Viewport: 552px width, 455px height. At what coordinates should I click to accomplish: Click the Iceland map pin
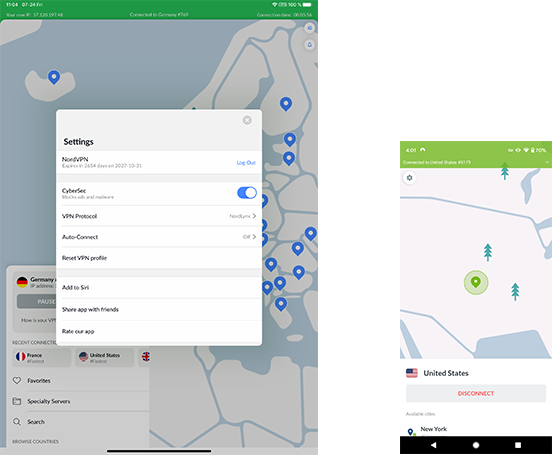click(54, 77)
